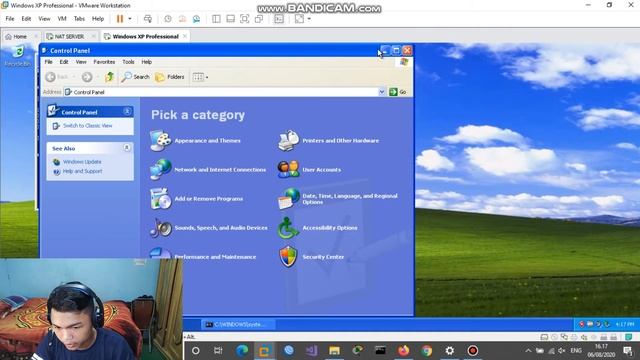640x360 pixels.
Task: Click the revert snapshot icon
Action: coord(182,19)
